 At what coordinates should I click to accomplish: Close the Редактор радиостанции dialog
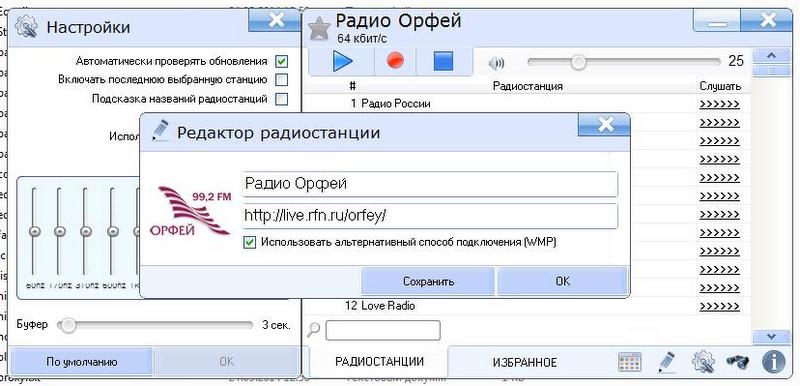coord(605,124)
